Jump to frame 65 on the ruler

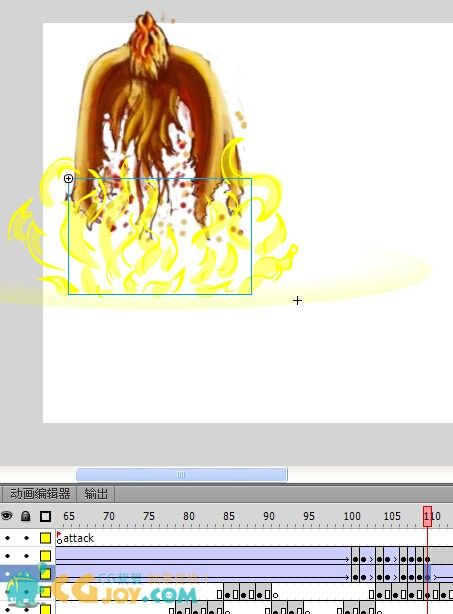[69, 516]
